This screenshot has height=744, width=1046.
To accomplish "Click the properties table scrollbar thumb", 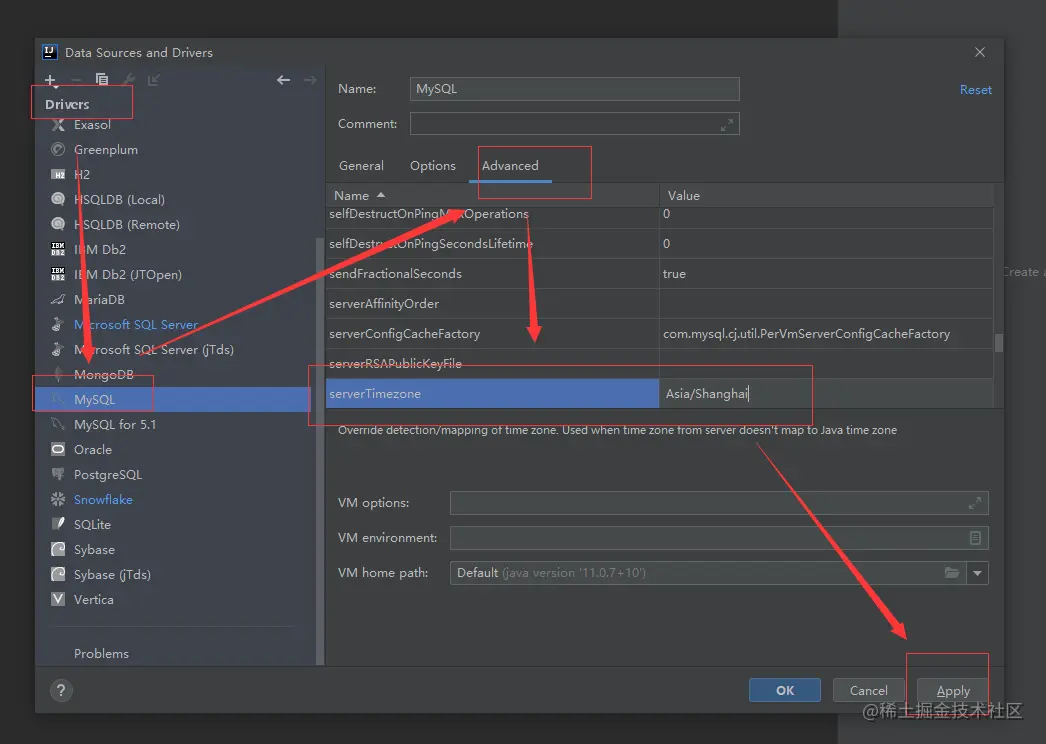I will tap(999, 343).
